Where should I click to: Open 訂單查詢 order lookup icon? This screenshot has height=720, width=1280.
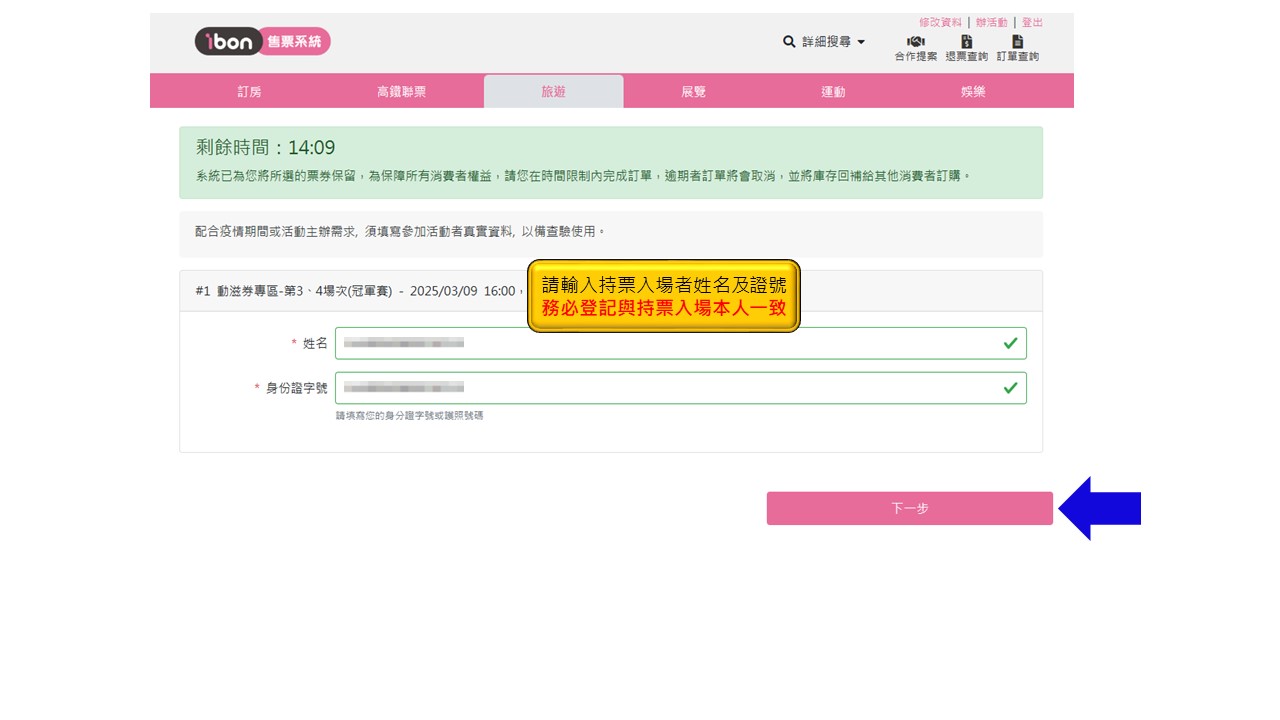pos(1017,42)
